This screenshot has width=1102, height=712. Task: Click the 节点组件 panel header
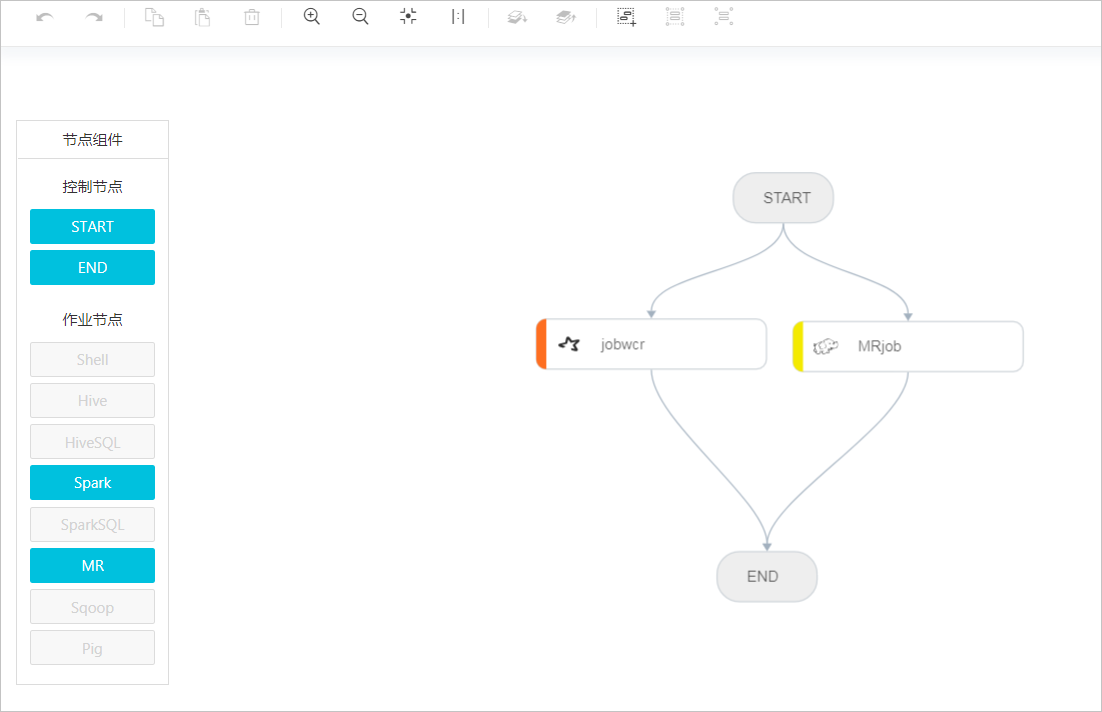[92, 140]
